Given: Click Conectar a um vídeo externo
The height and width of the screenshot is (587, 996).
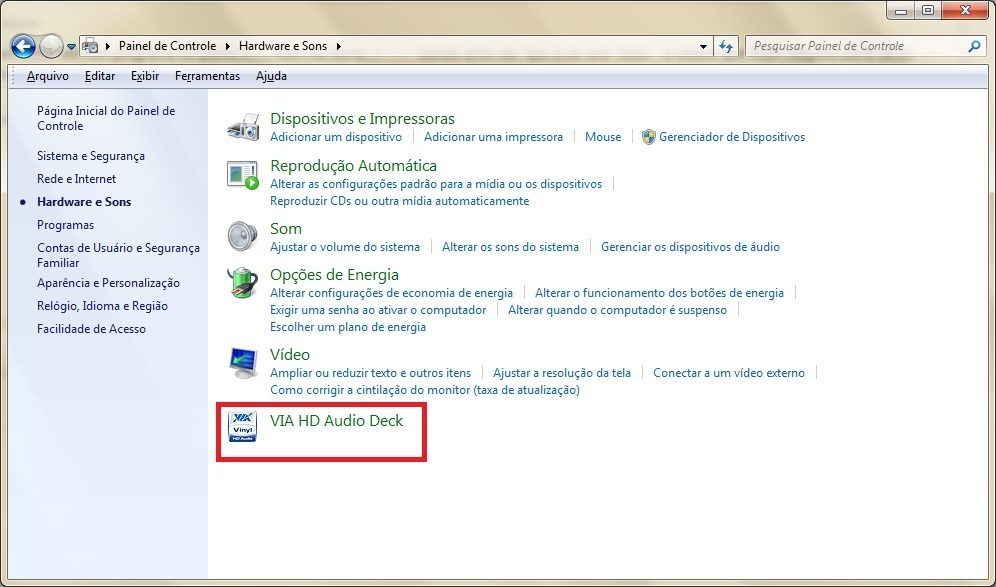Looking at the screenshot, I should 729,373.
